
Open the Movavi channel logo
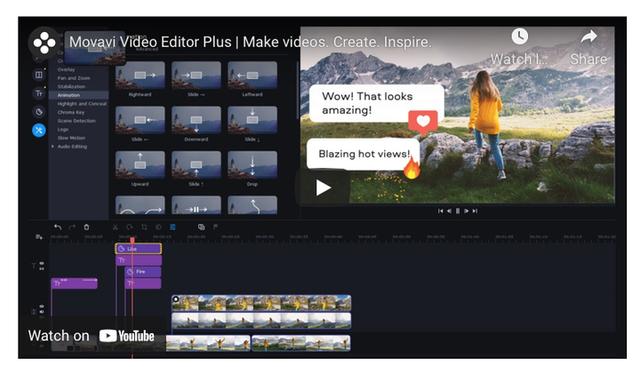(x=44, y=42)
